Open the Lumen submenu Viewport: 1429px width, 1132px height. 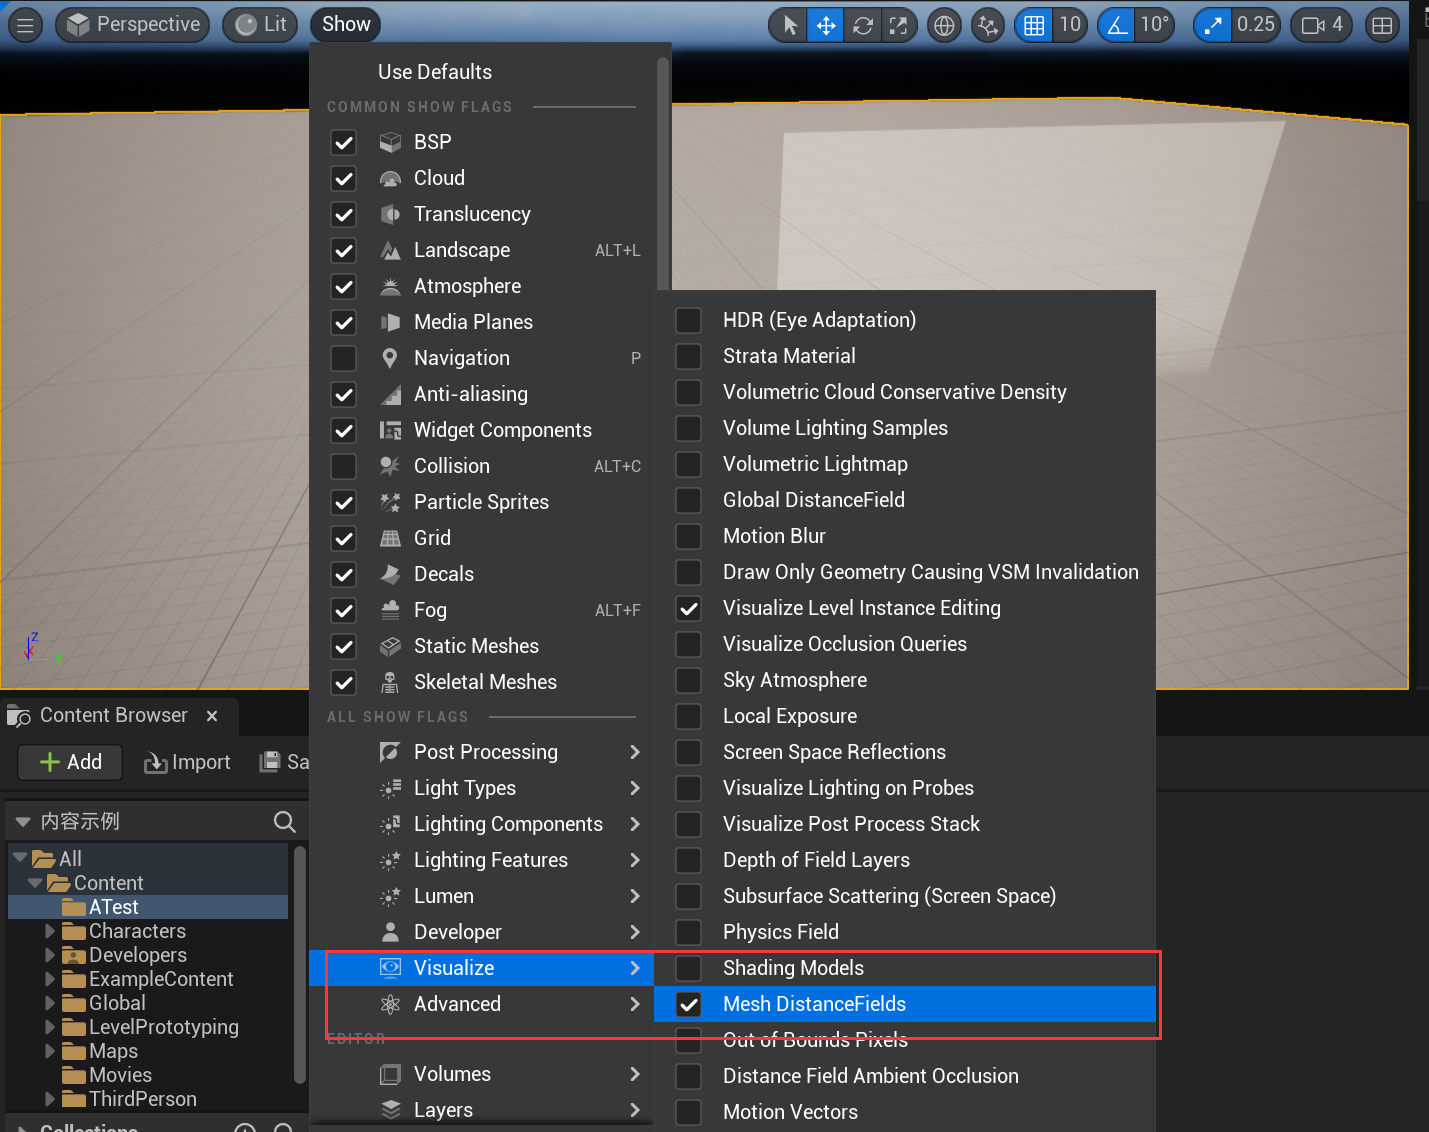click(x=482, y=896)
